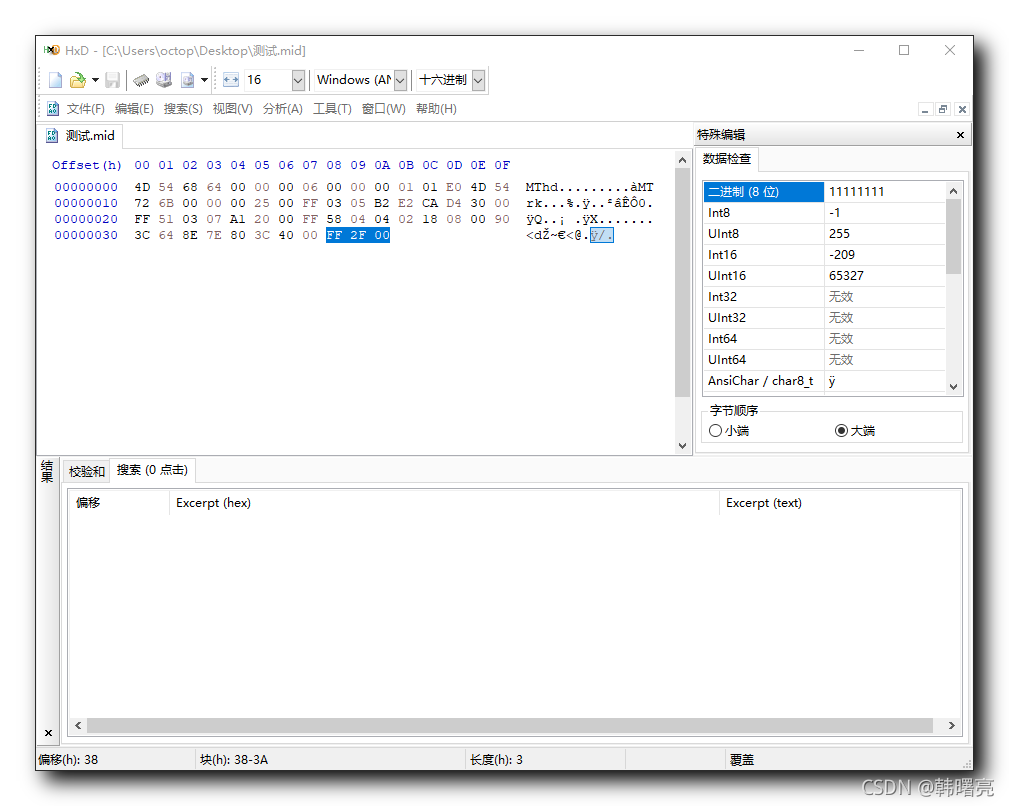This screenshot has width=1009, height=806.
Task: Open the 窗口(W) menu
Action: tap(384, 109)
